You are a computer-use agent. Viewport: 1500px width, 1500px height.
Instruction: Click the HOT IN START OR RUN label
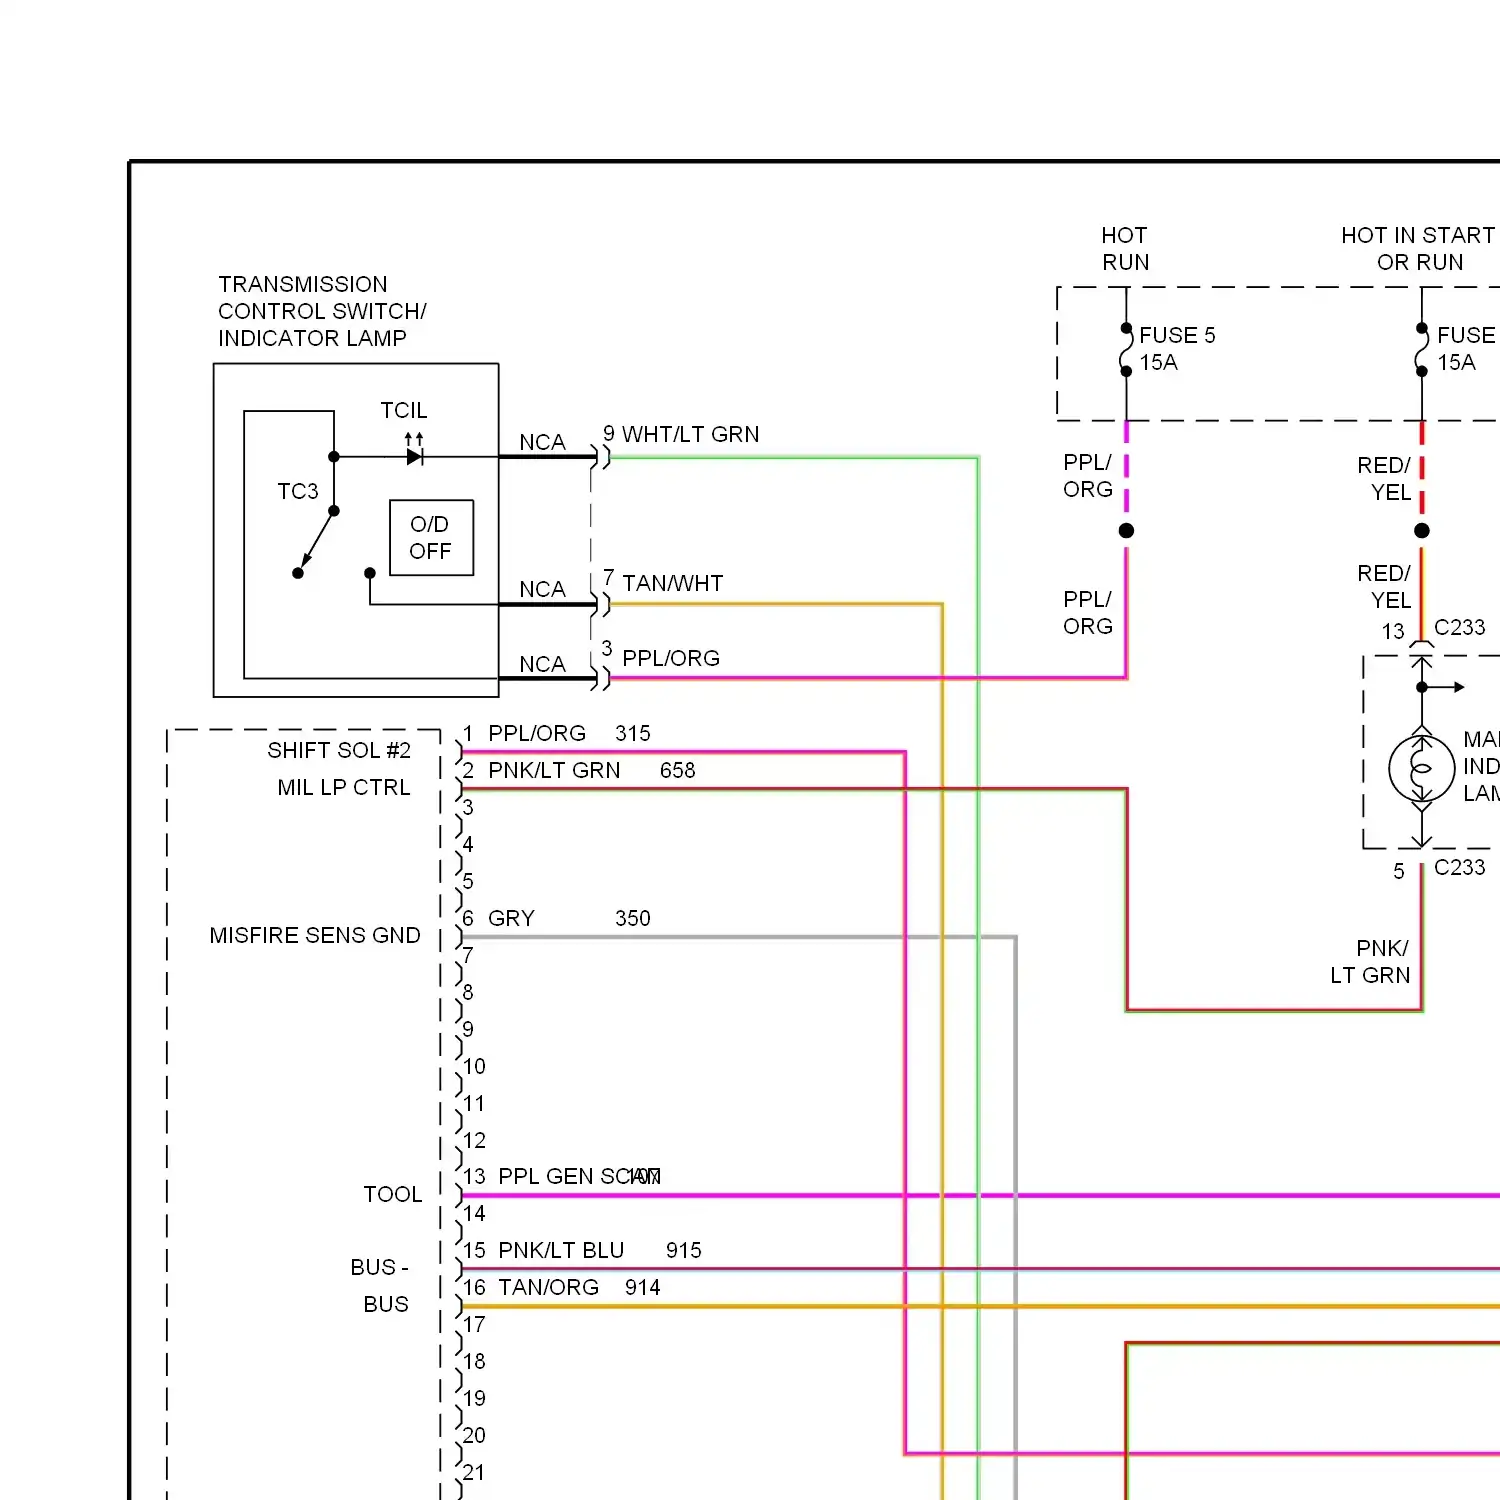point(1419,249)
